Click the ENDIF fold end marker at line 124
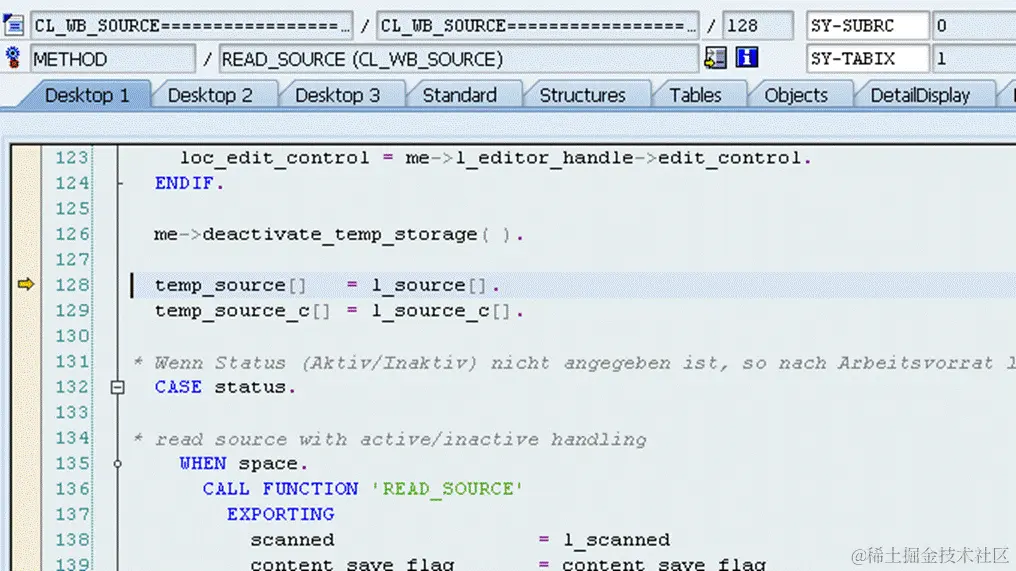Screen dimensions: 1016x571 click(x=119, y=183)
